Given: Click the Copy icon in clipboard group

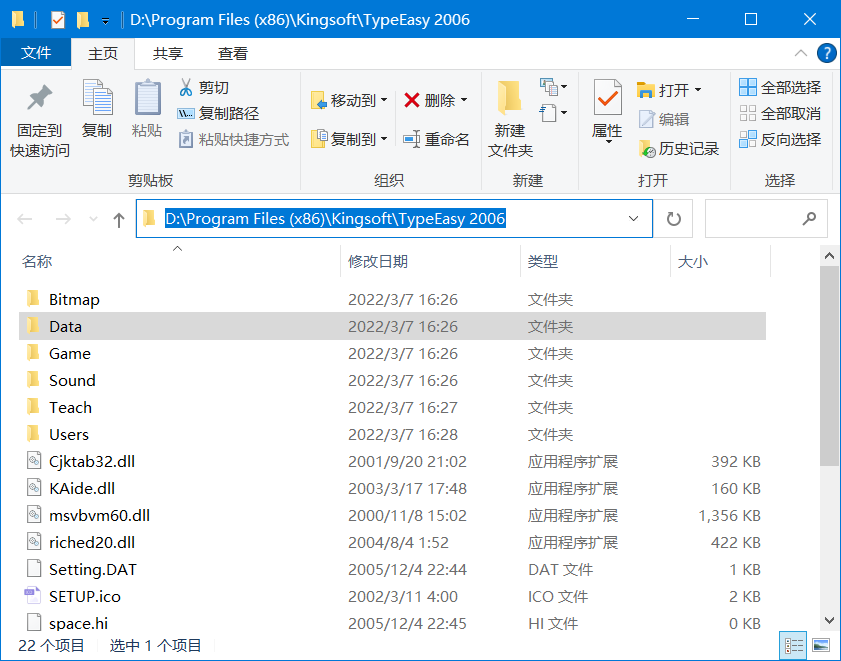Looking at the screenshot, I should click(97, 100).
